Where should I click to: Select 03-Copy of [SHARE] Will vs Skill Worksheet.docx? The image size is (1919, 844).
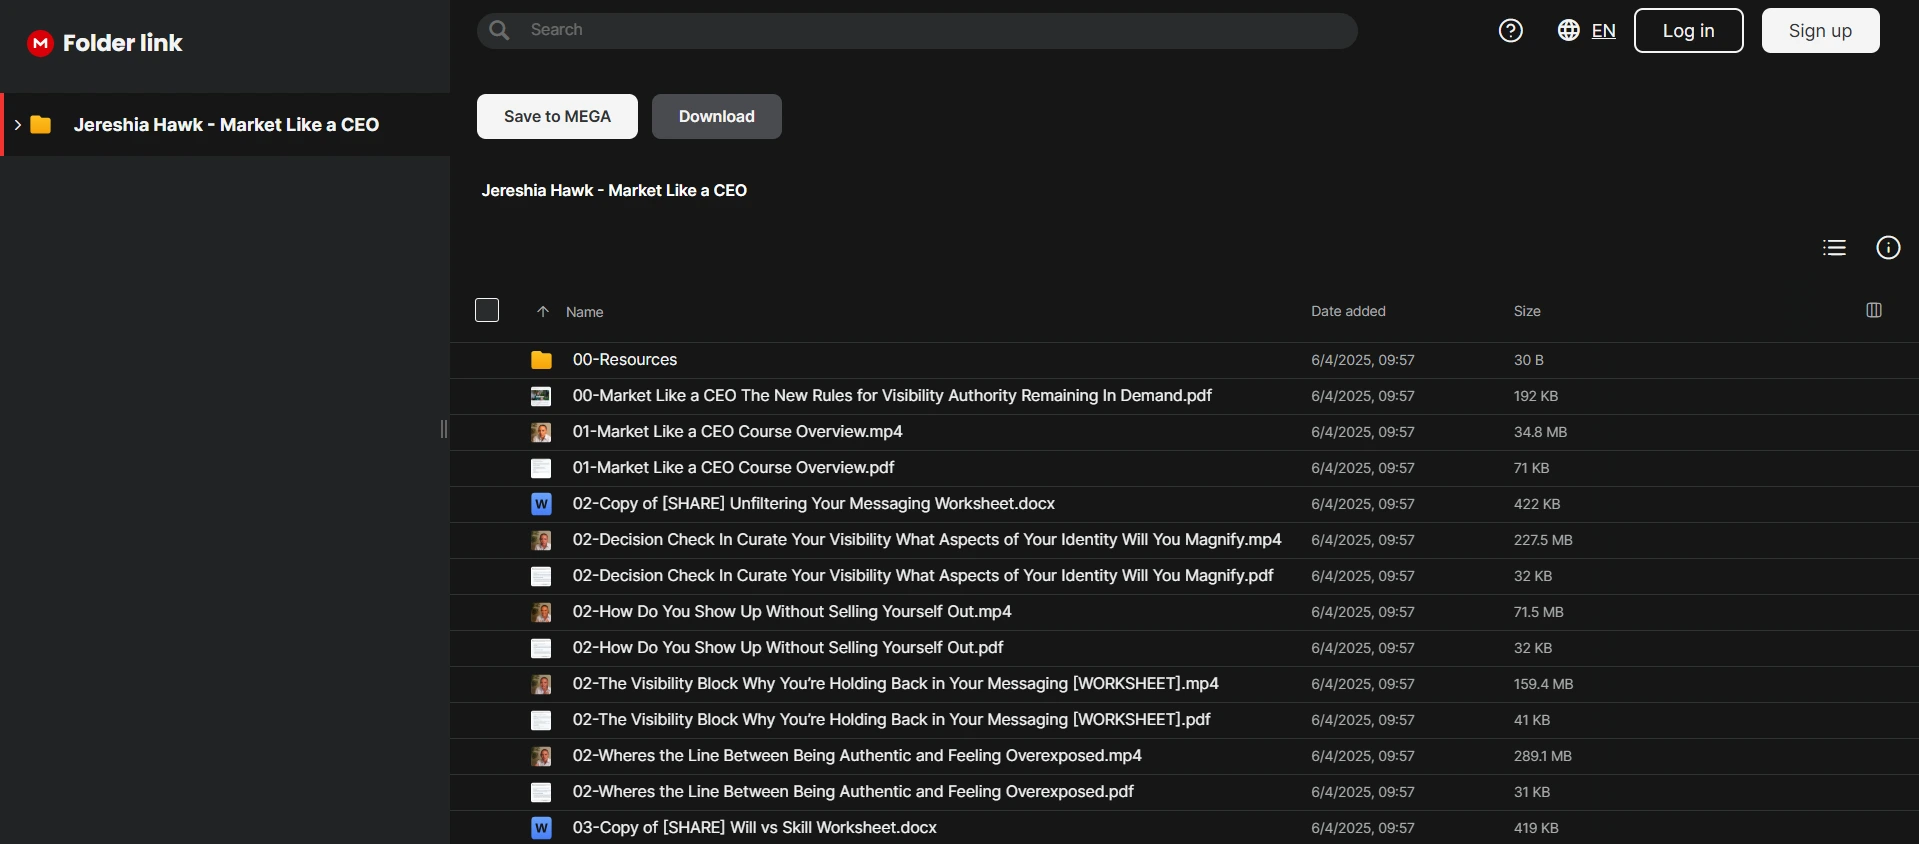(x=755, y=828)
